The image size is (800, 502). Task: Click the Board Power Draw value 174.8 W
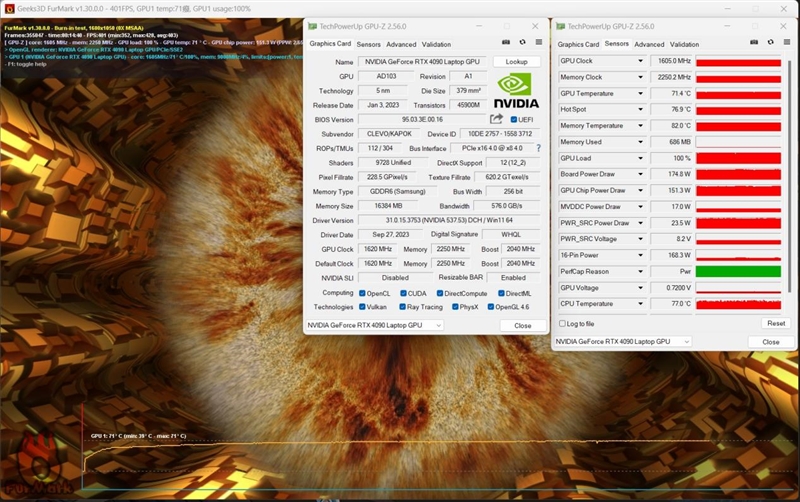pos(671,174)
